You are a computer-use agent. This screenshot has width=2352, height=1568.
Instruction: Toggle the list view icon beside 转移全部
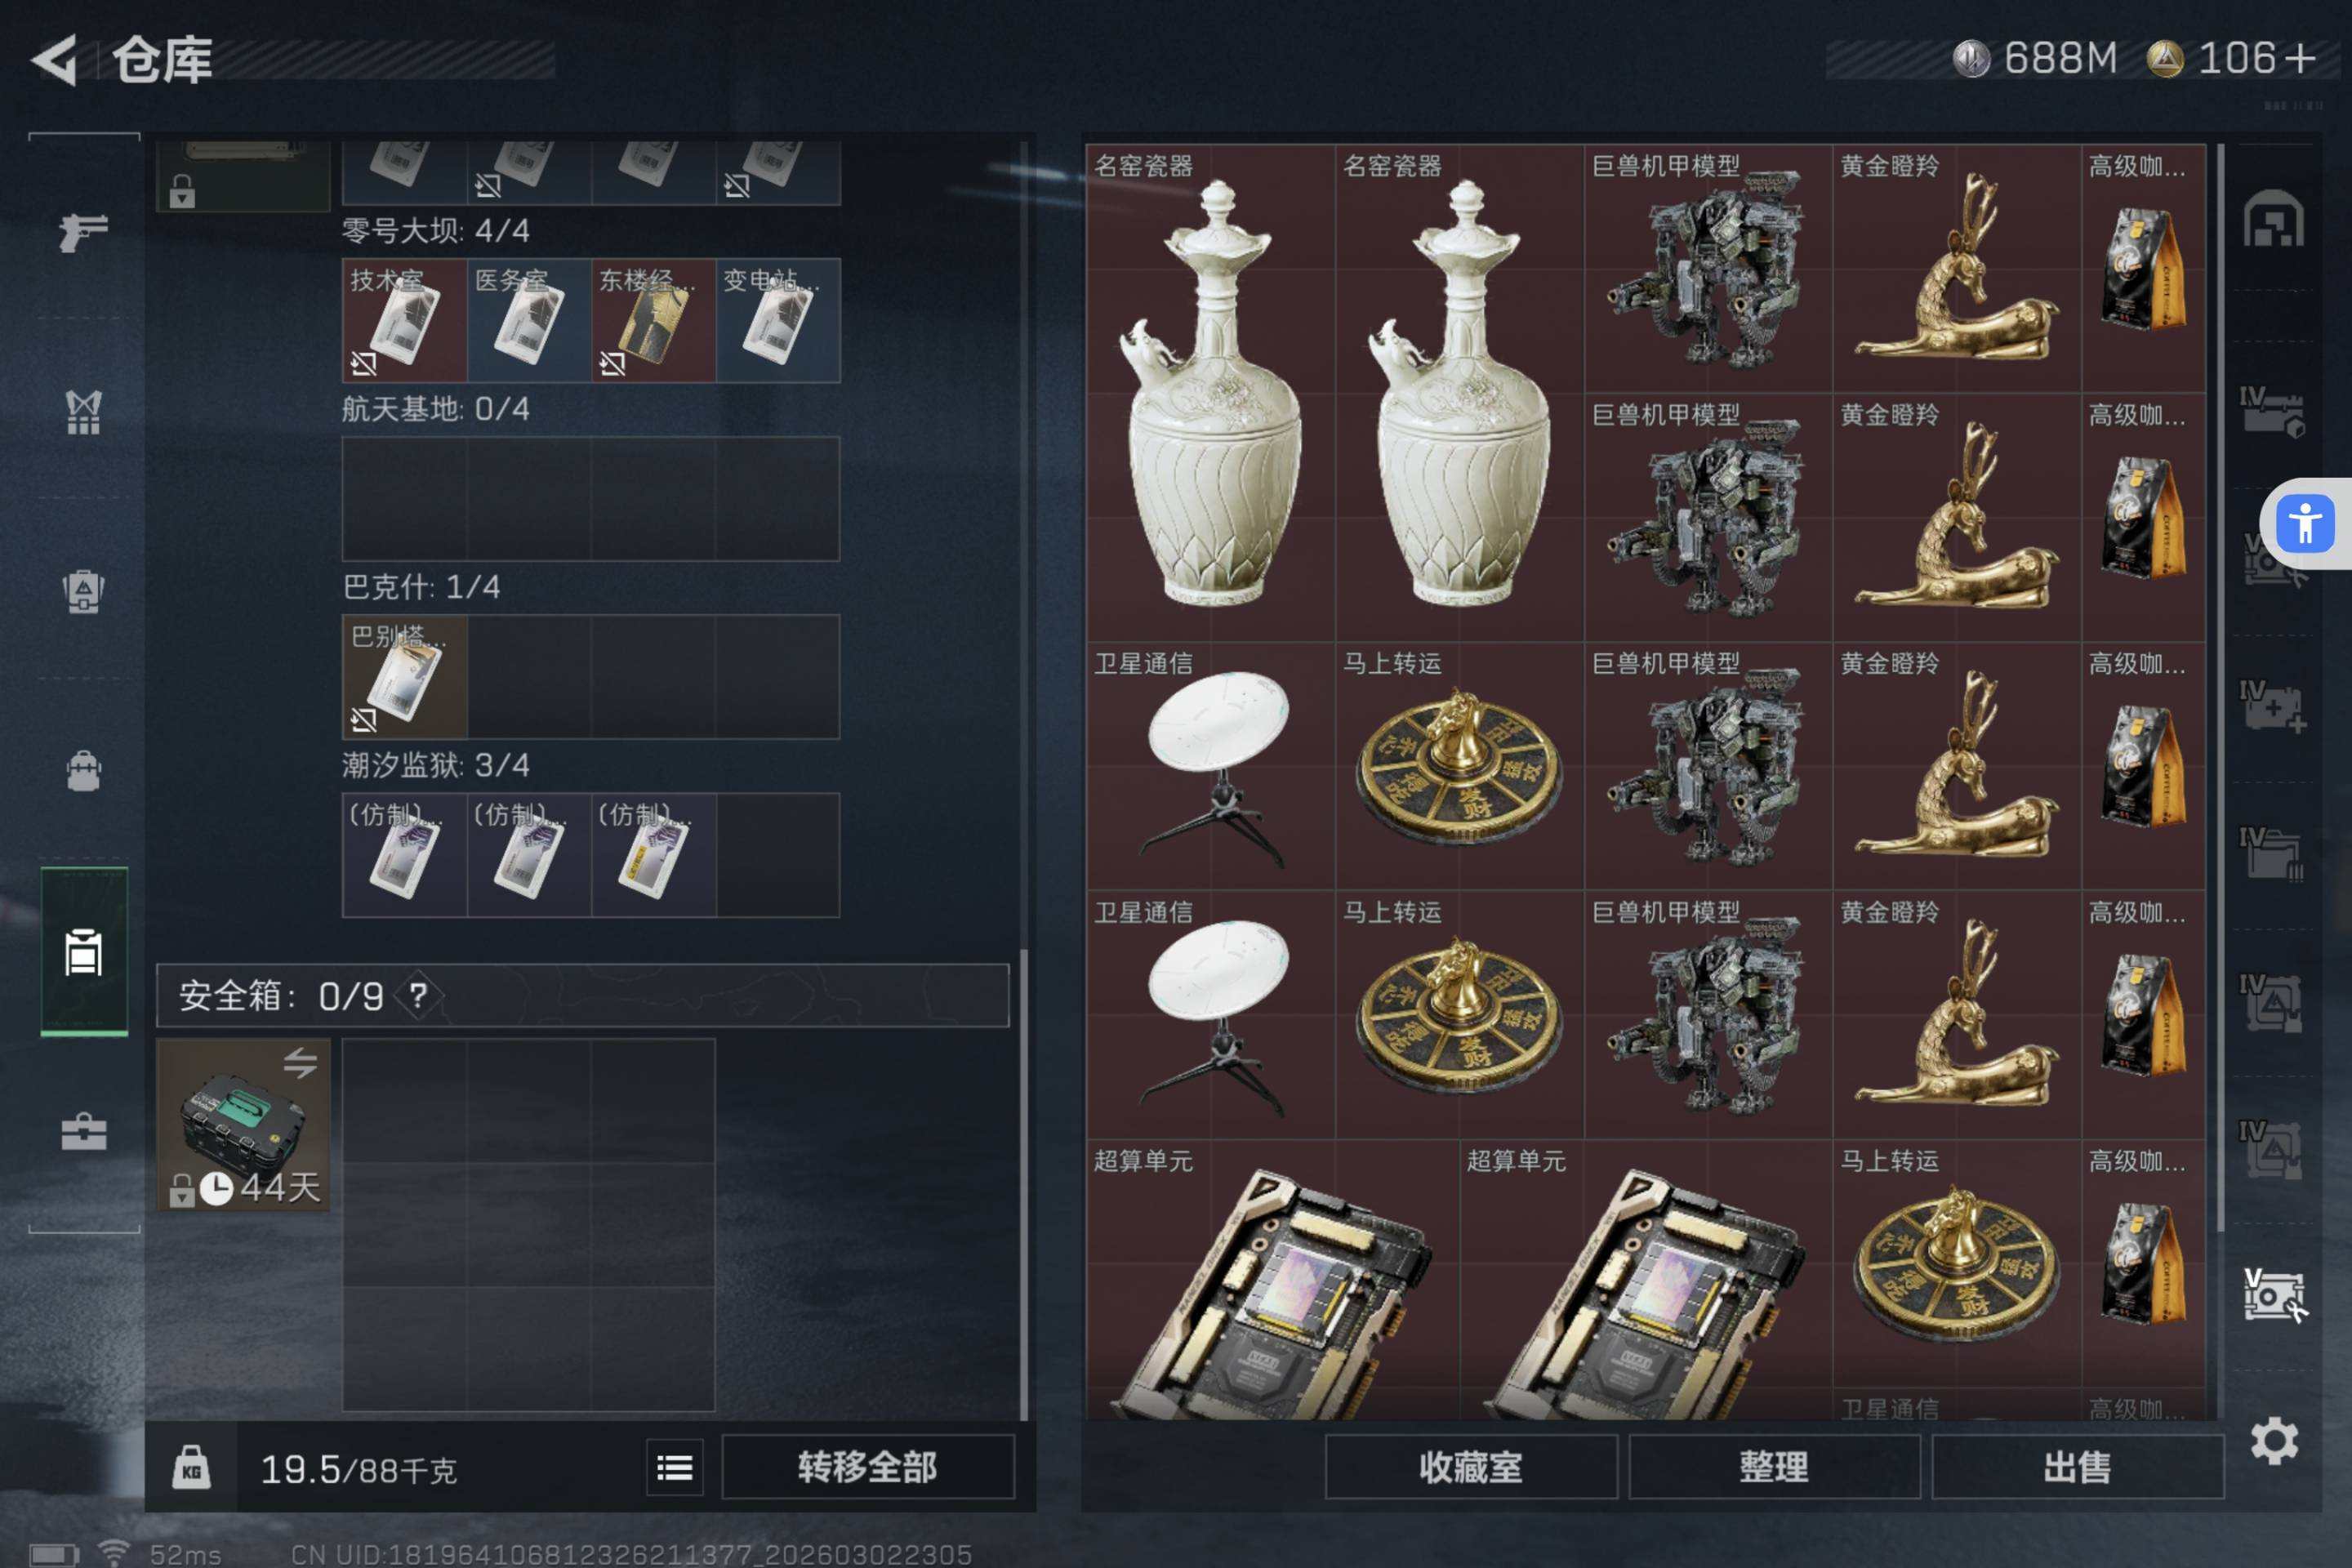[674, 1467]
